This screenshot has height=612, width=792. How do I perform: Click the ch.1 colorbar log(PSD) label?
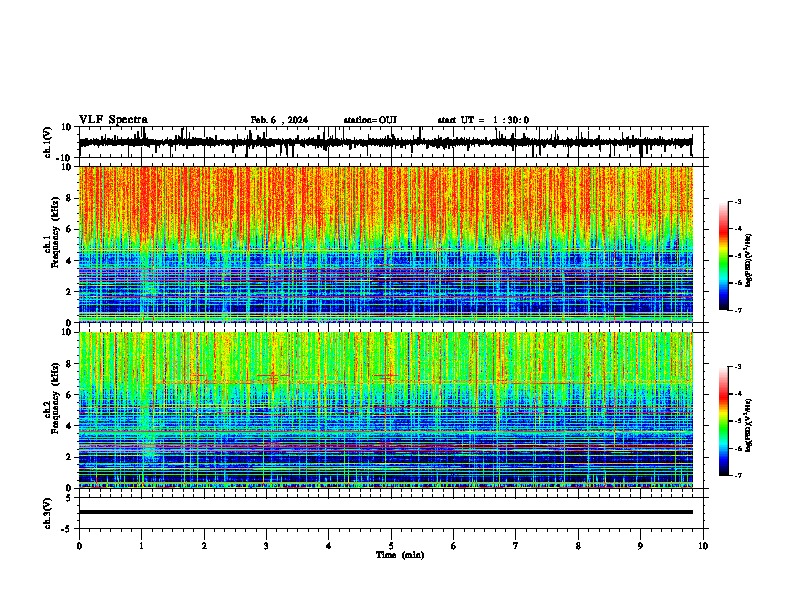[x=749, y=261]
